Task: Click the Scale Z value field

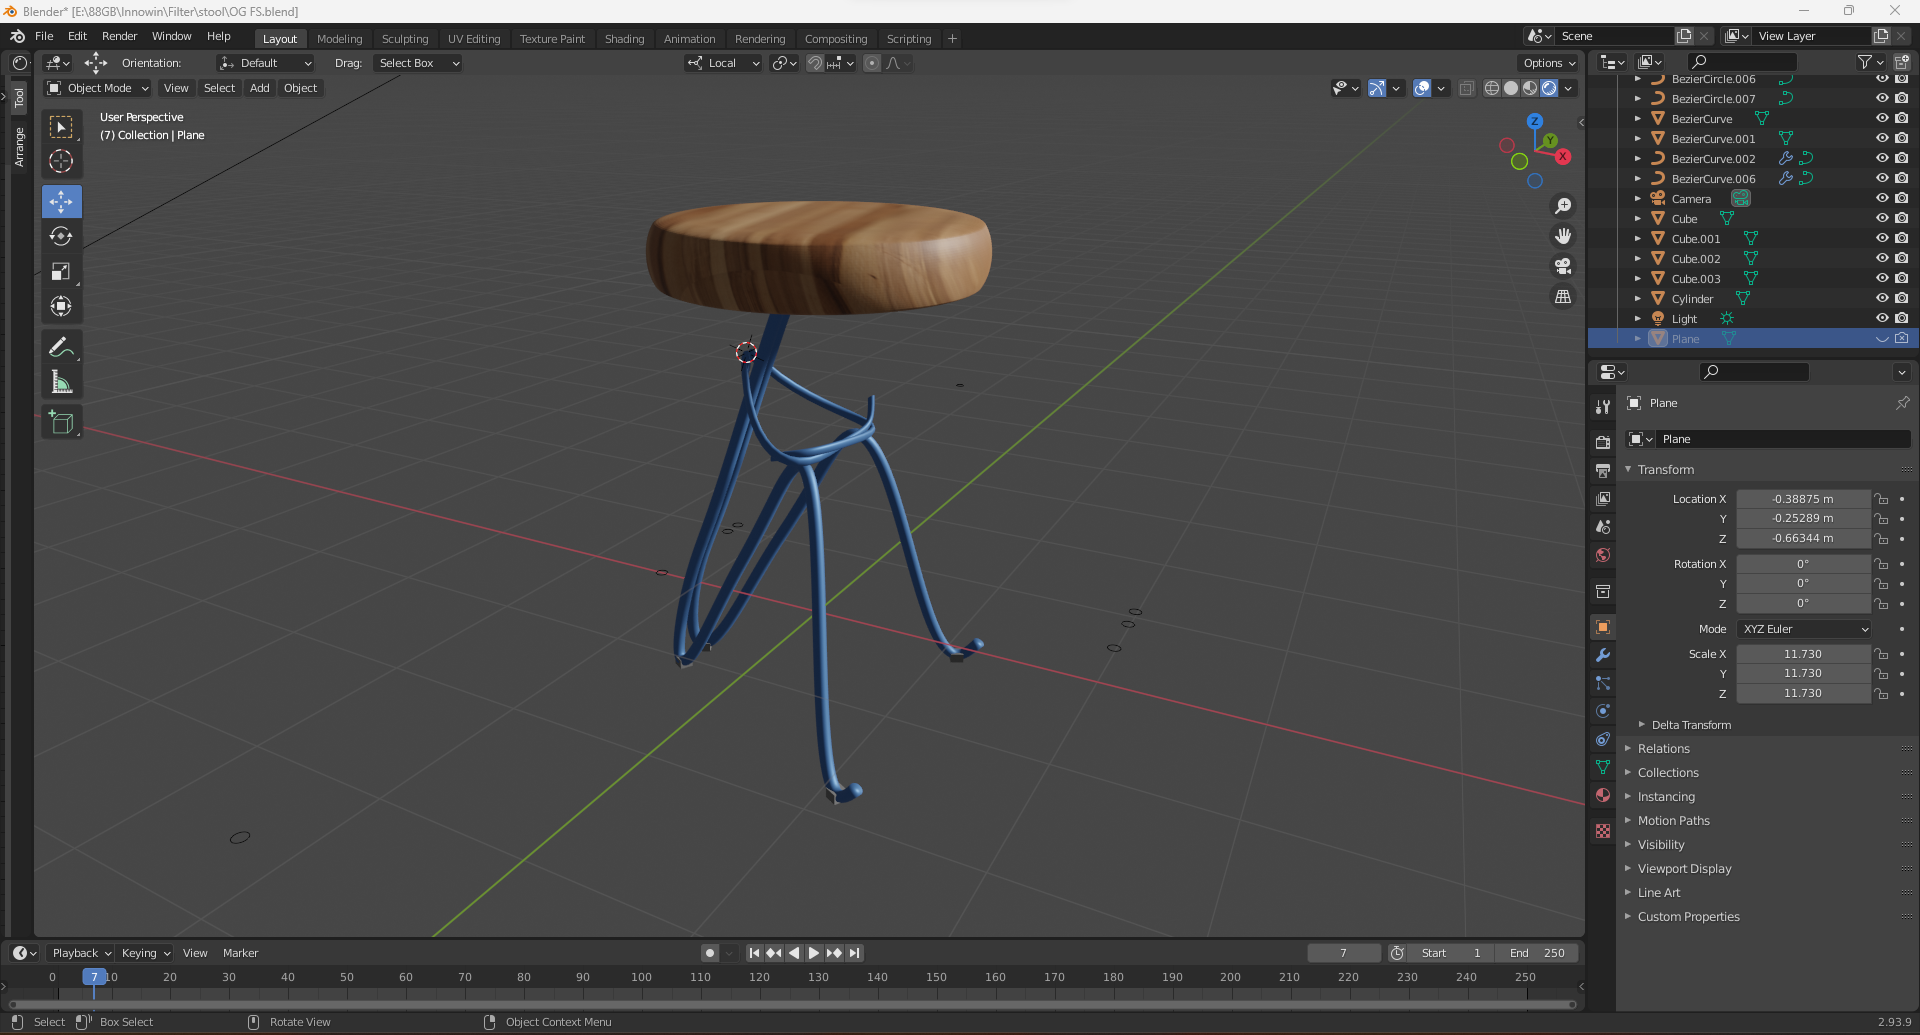Action: pyautogui.click(x=1803, y=693)
